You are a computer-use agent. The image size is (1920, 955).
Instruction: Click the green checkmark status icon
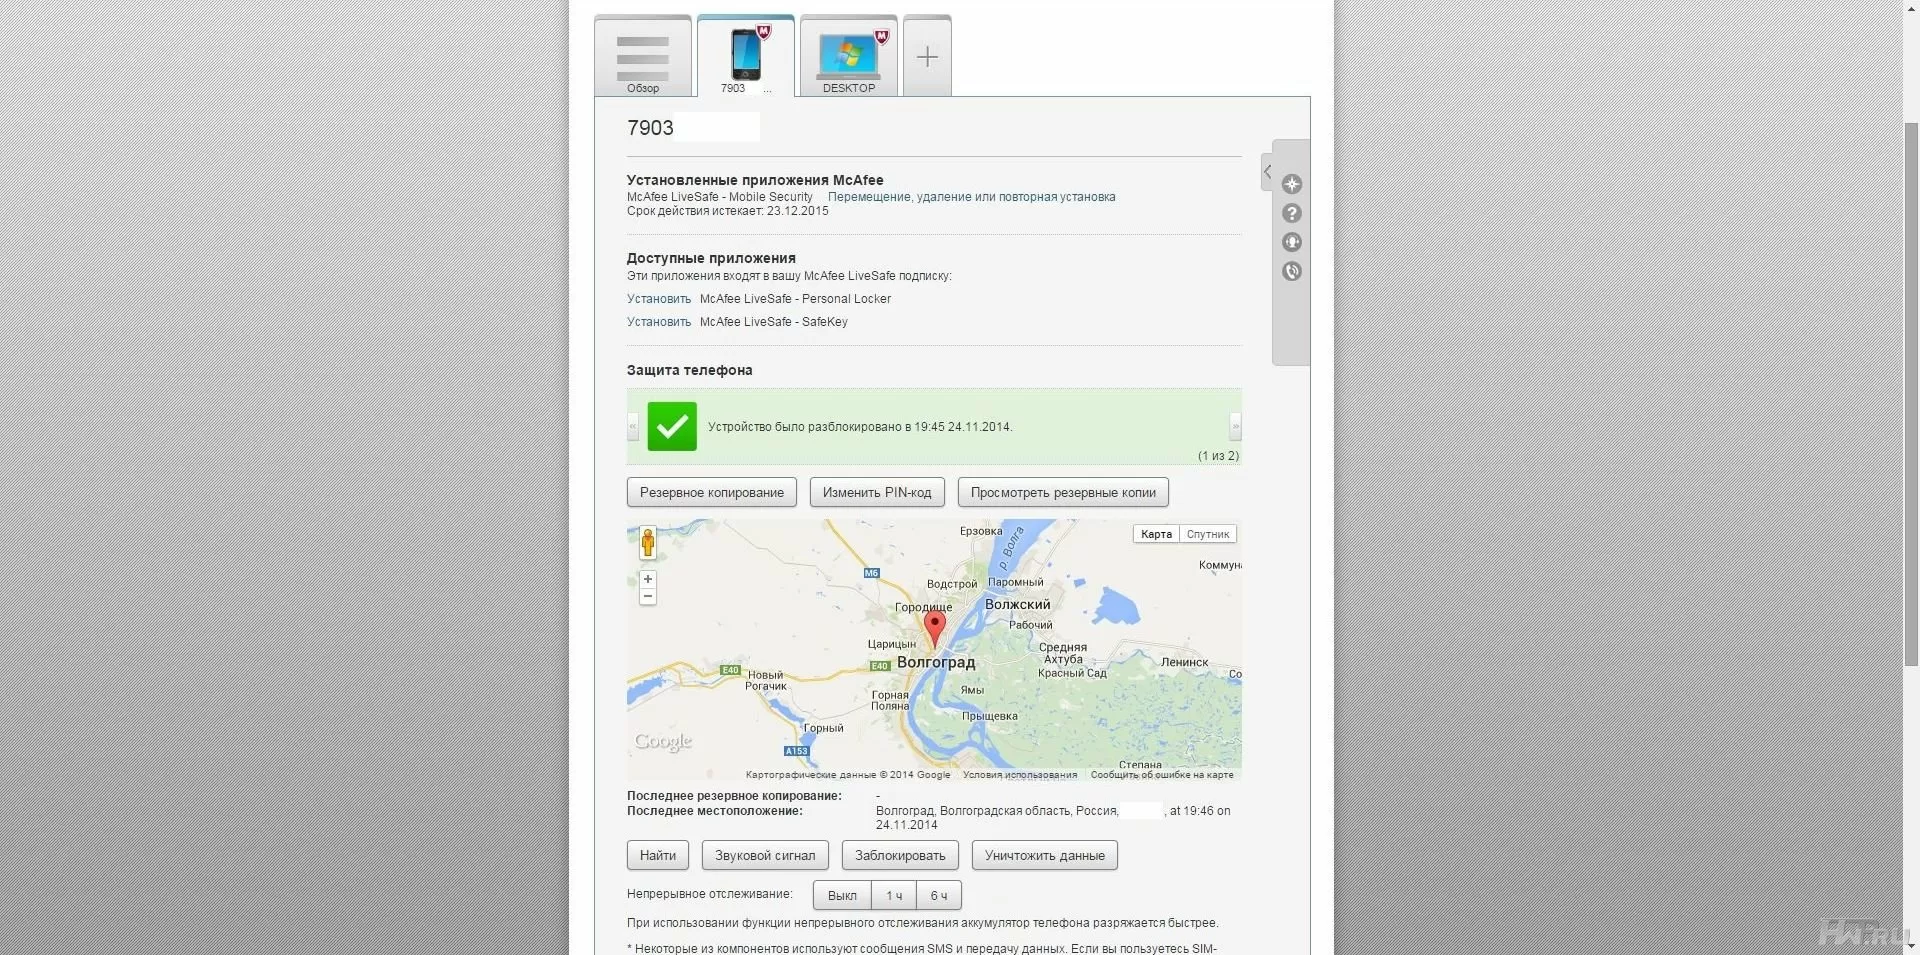tap(672, 427)
